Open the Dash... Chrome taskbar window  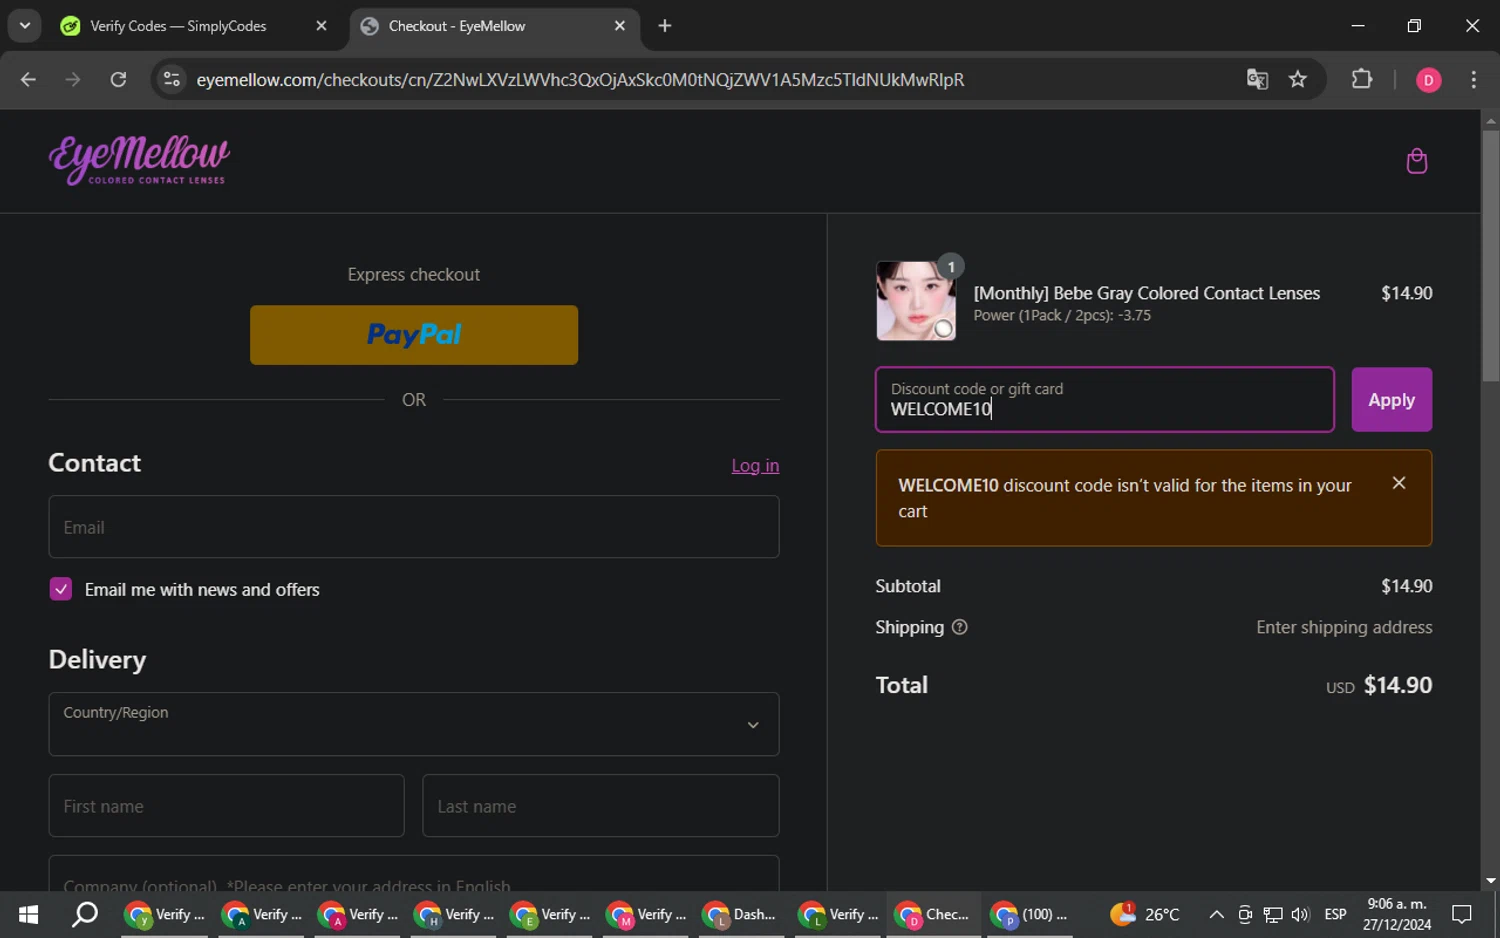tap(739, 914)
